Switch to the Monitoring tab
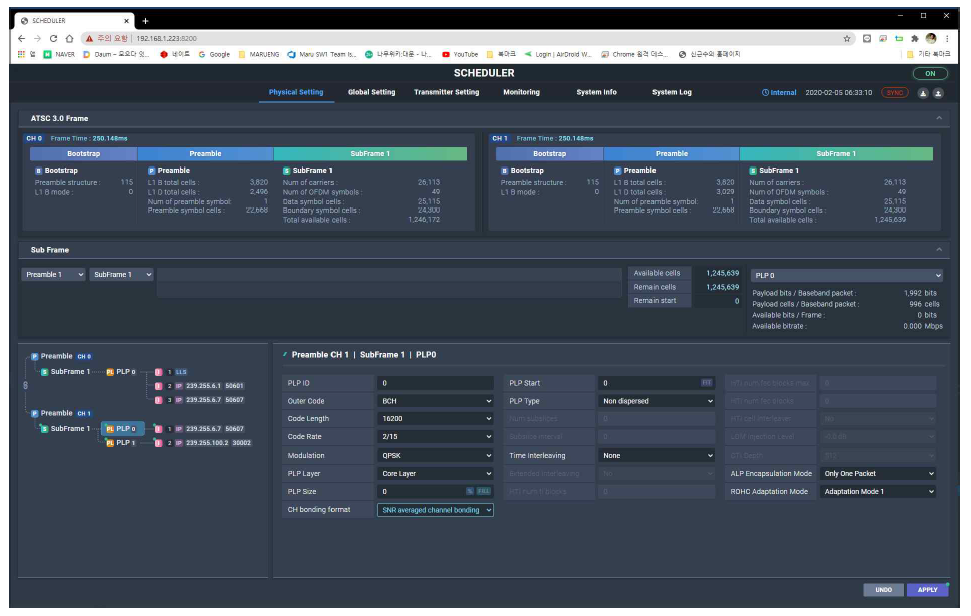 coord(521,92)
